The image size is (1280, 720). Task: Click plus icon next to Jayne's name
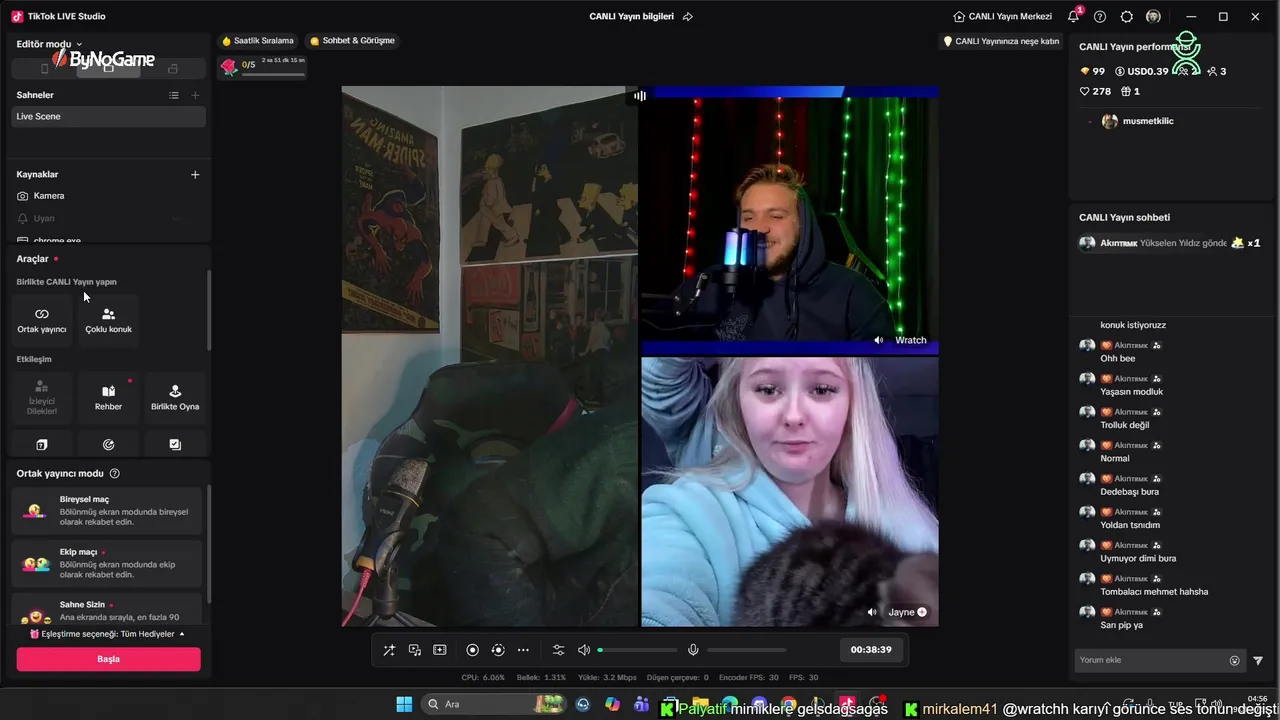pyautogui.click(x=922, y=612)
